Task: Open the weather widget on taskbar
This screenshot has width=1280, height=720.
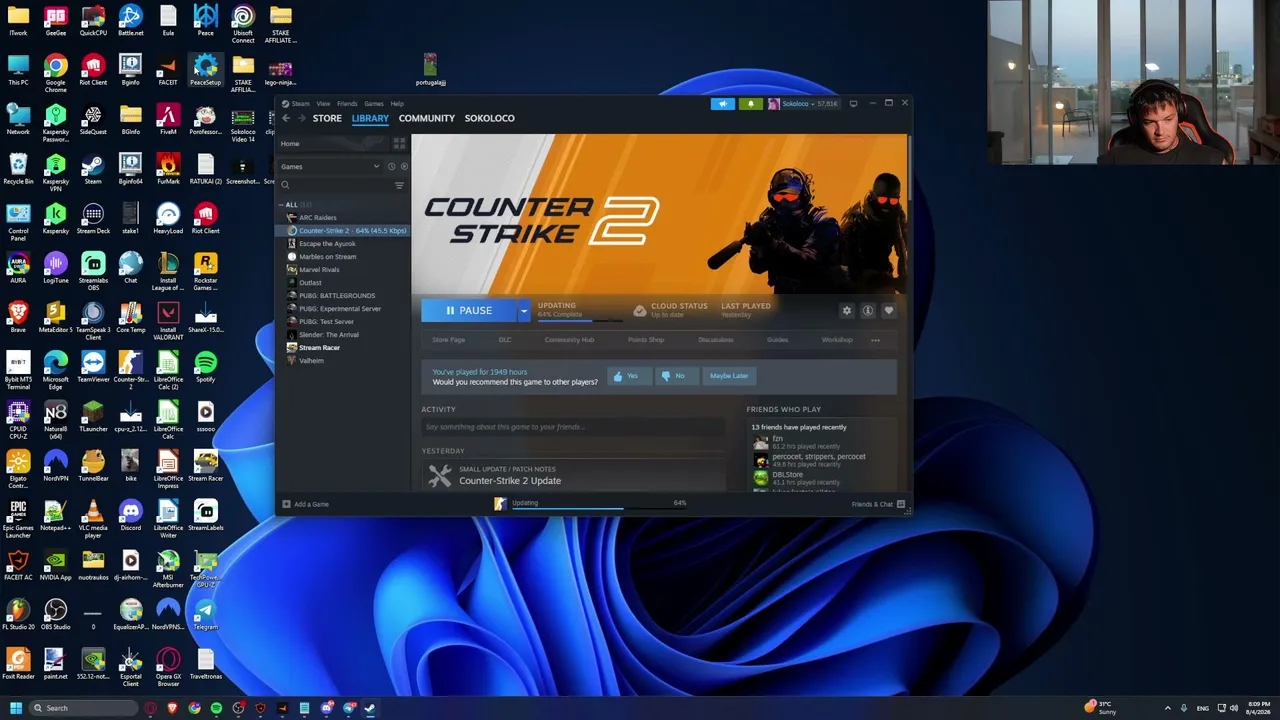Action: (x=1102, y=708)
